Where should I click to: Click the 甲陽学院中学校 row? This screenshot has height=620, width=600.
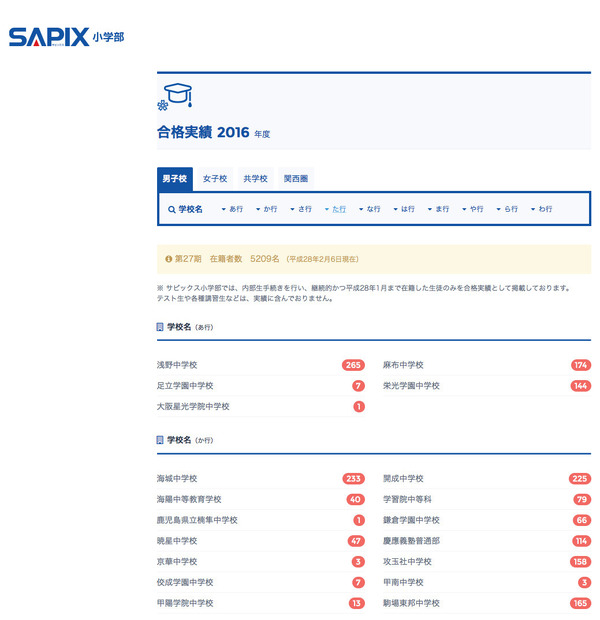(261, 603)
